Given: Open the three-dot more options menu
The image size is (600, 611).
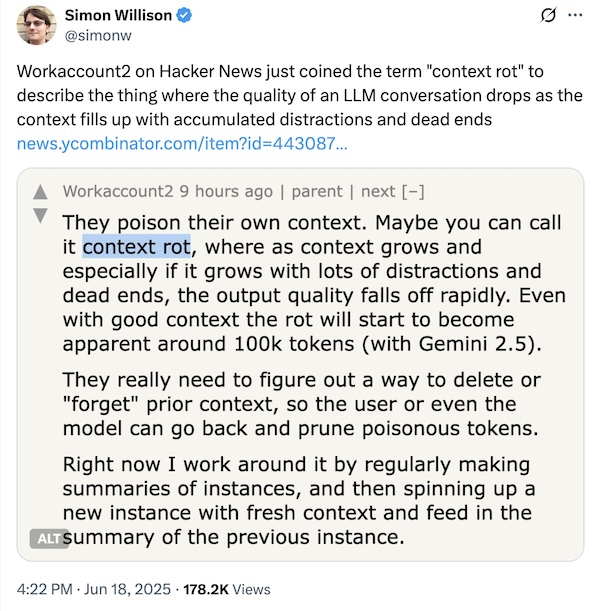Looking at the screenshot, I should pyautogui.click(x=574, y=17).
